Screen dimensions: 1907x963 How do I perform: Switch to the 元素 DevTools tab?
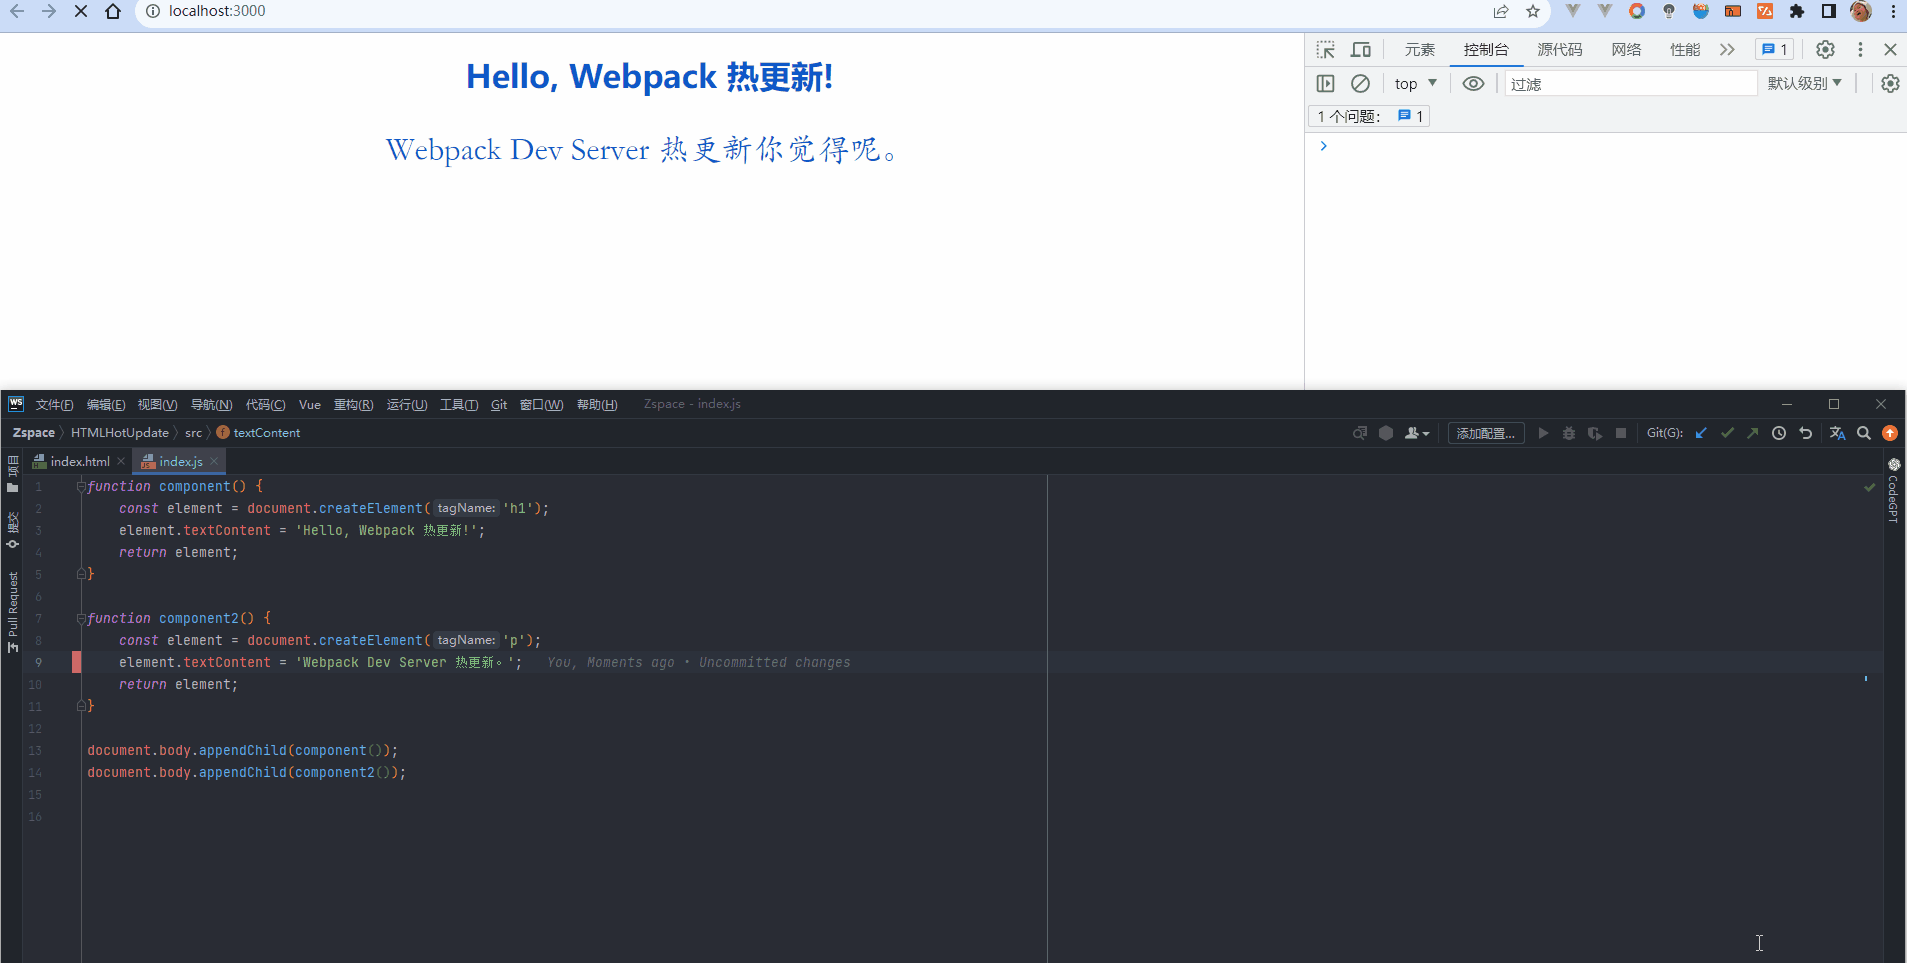point(1420,50)
